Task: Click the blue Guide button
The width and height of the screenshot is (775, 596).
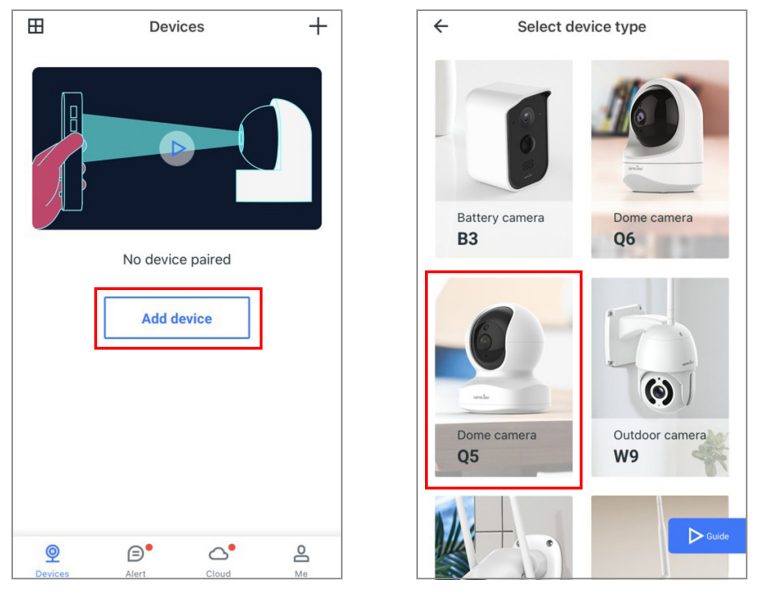Action: (707, 536)
